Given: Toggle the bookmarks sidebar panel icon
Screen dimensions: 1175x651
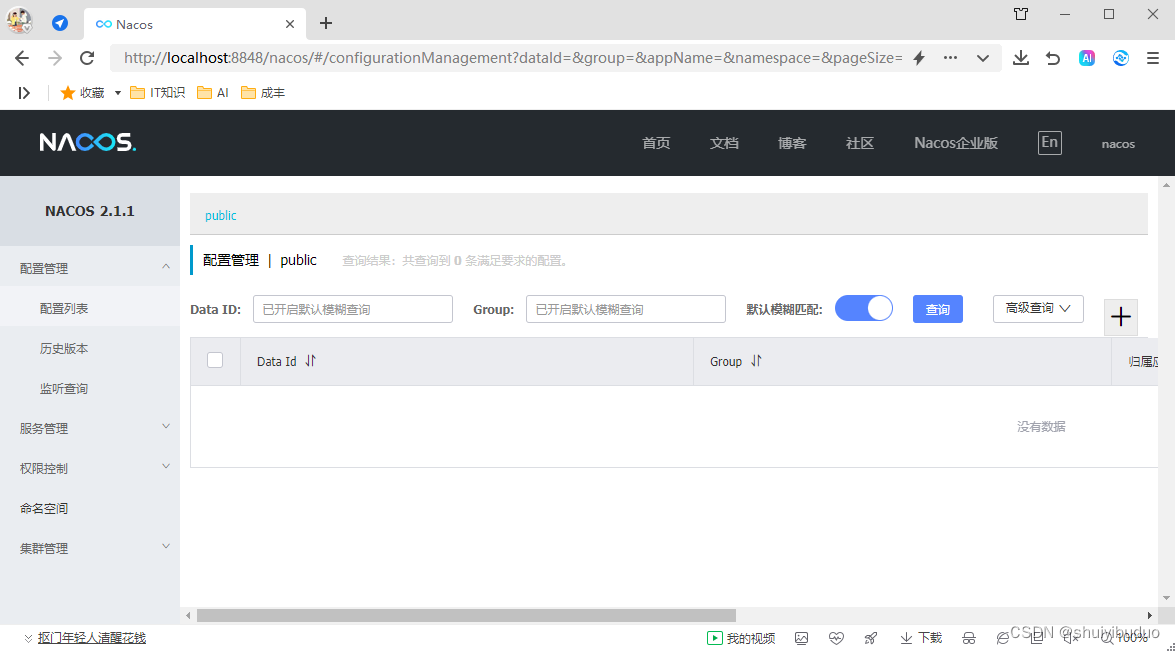Looking at the screenshot, I should (24, 93).
